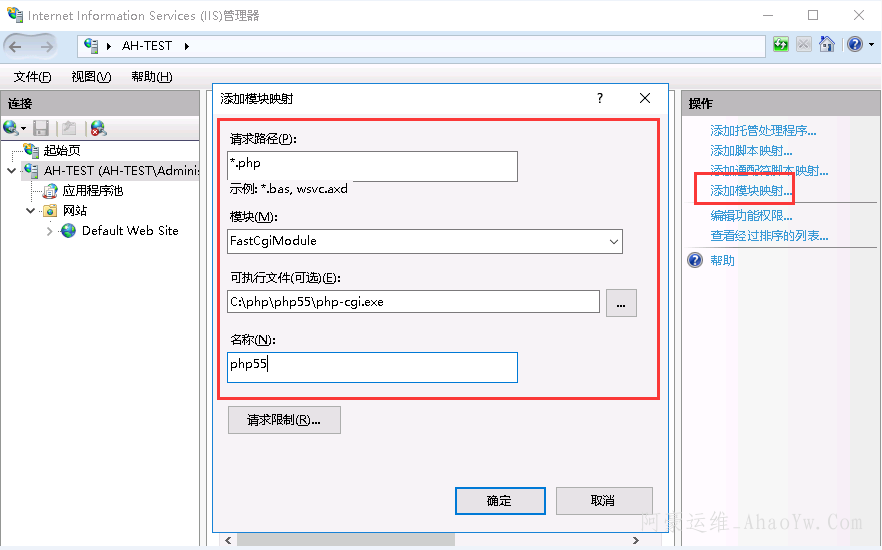This screenshot has width=882, height=550.
Task: Open the 视图(V) menu
Action: pyautogui.click(x=91, y=77)
